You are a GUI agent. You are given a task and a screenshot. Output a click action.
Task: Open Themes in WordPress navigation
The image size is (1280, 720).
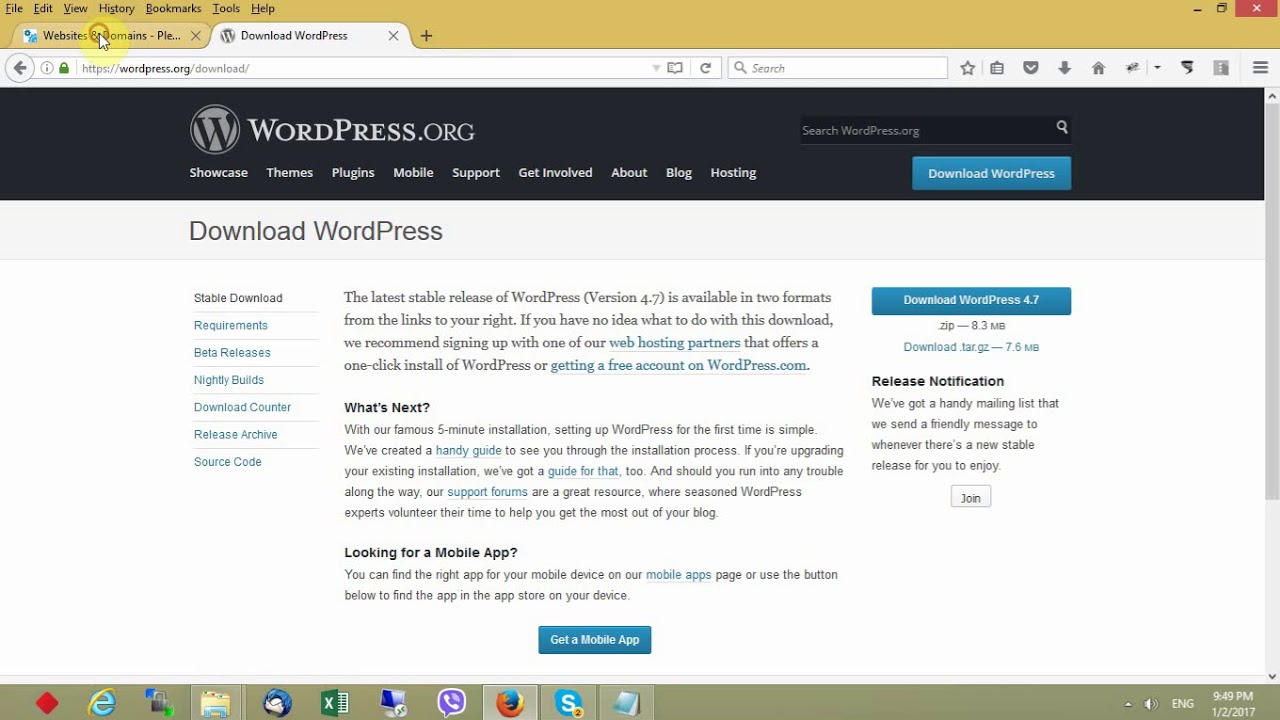289,172
